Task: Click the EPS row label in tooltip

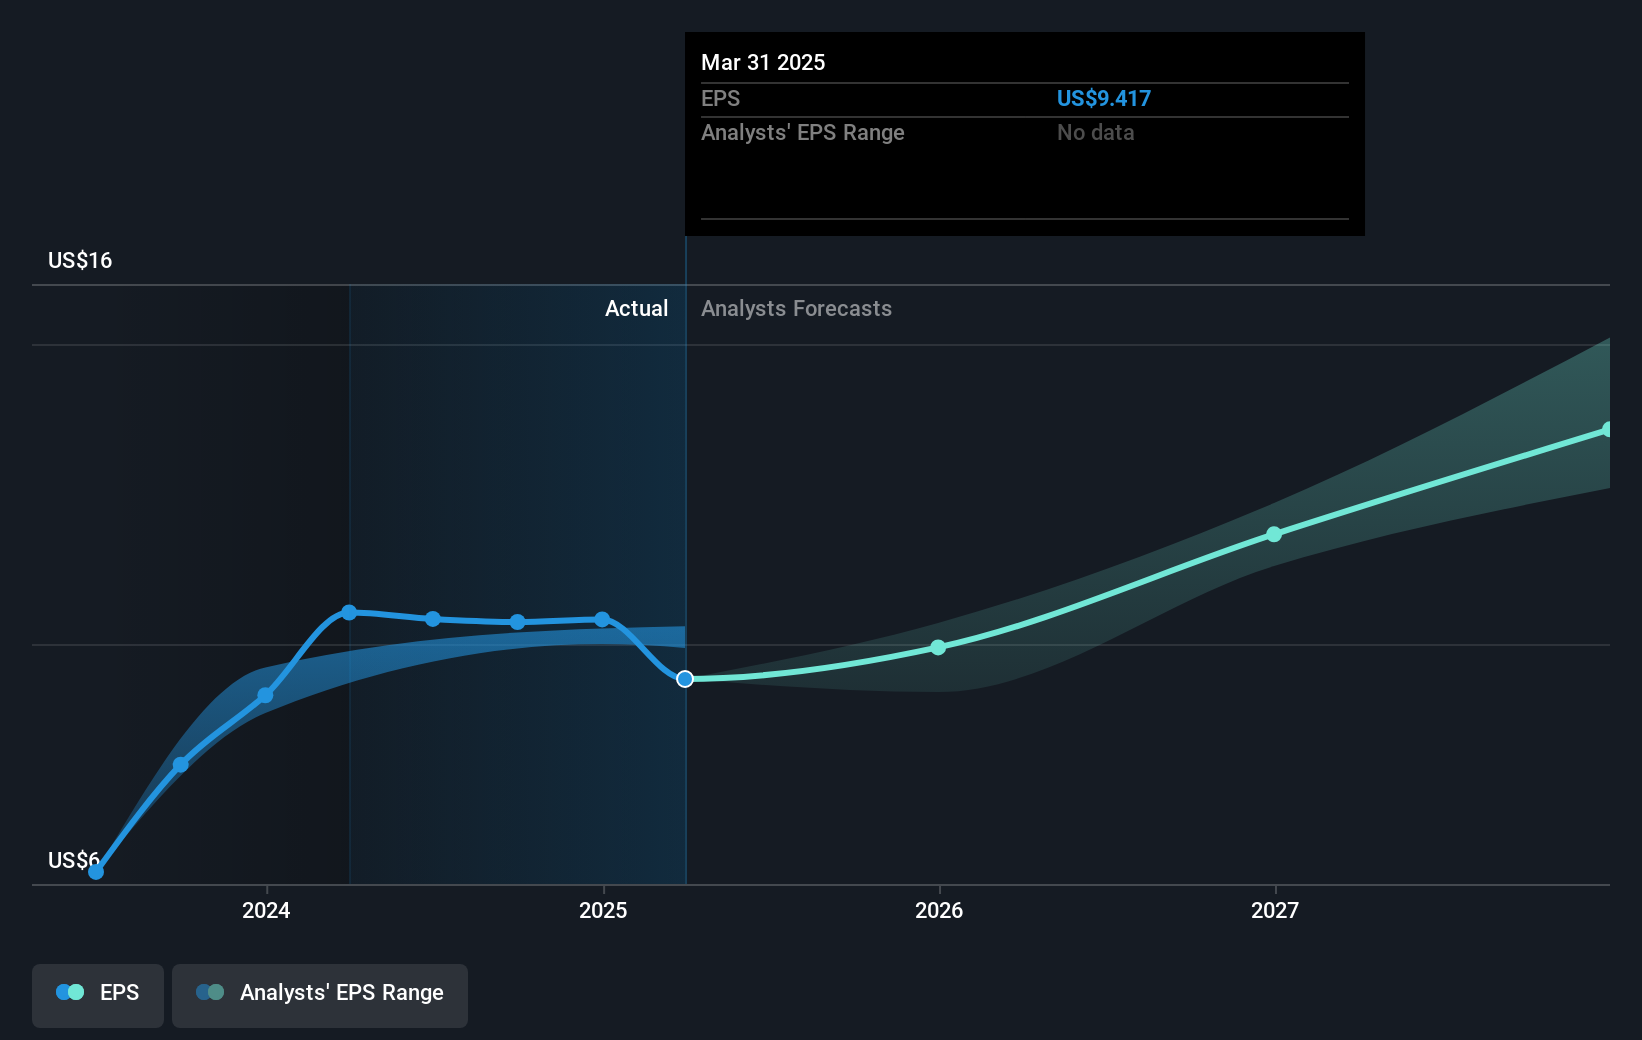Action: click(720, 98)
